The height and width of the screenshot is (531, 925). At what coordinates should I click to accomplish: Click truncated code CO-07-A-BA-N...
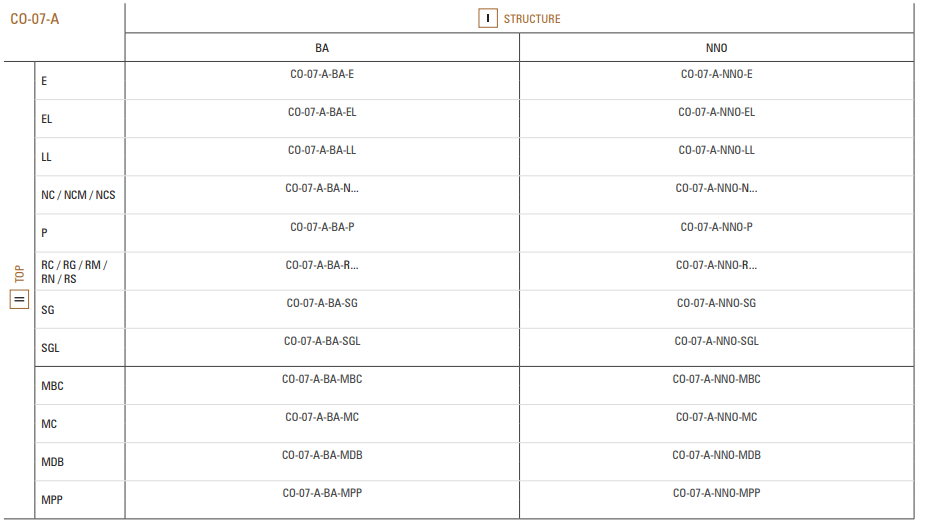pyautogui.click(x=322, y=188)
